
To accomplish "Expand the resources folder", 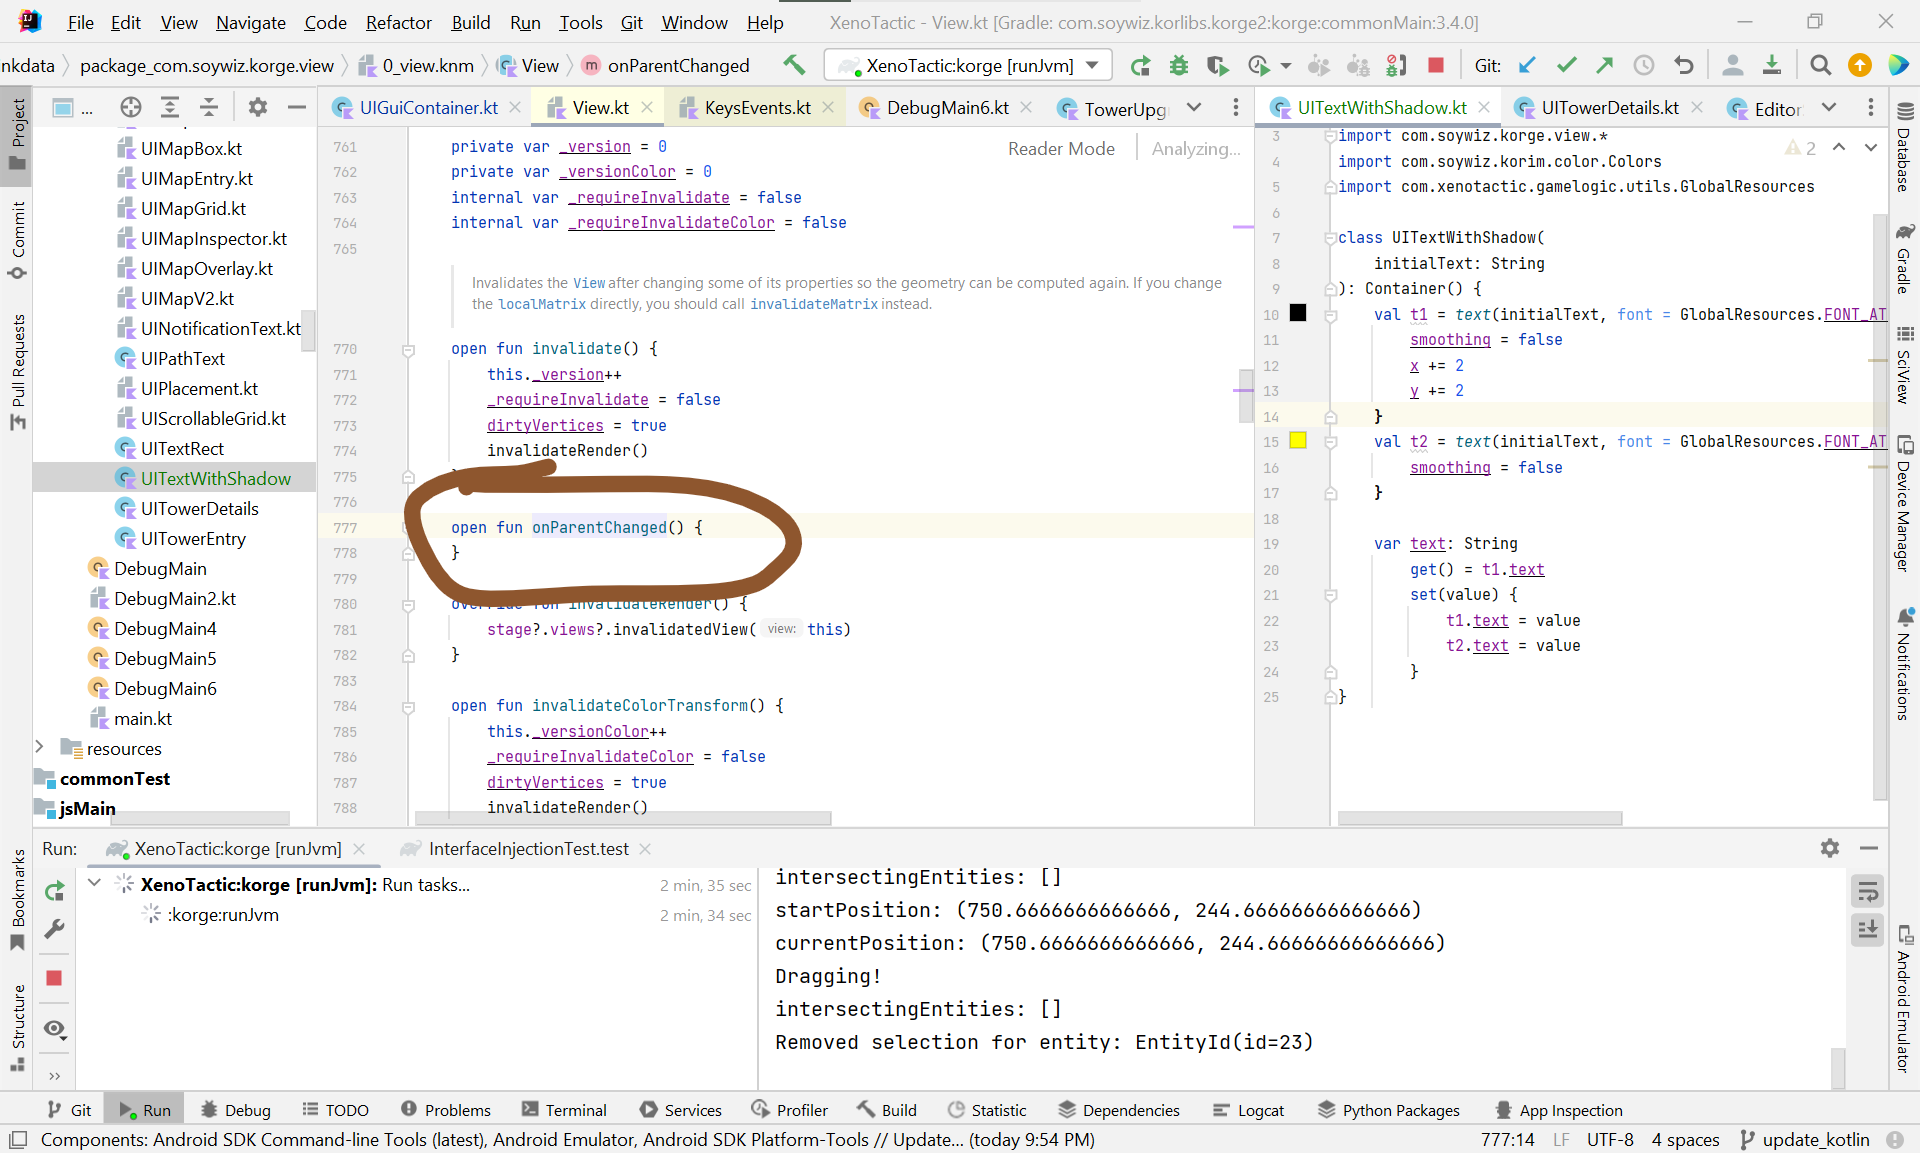I will pyautogui.click(x=40, y=747).
